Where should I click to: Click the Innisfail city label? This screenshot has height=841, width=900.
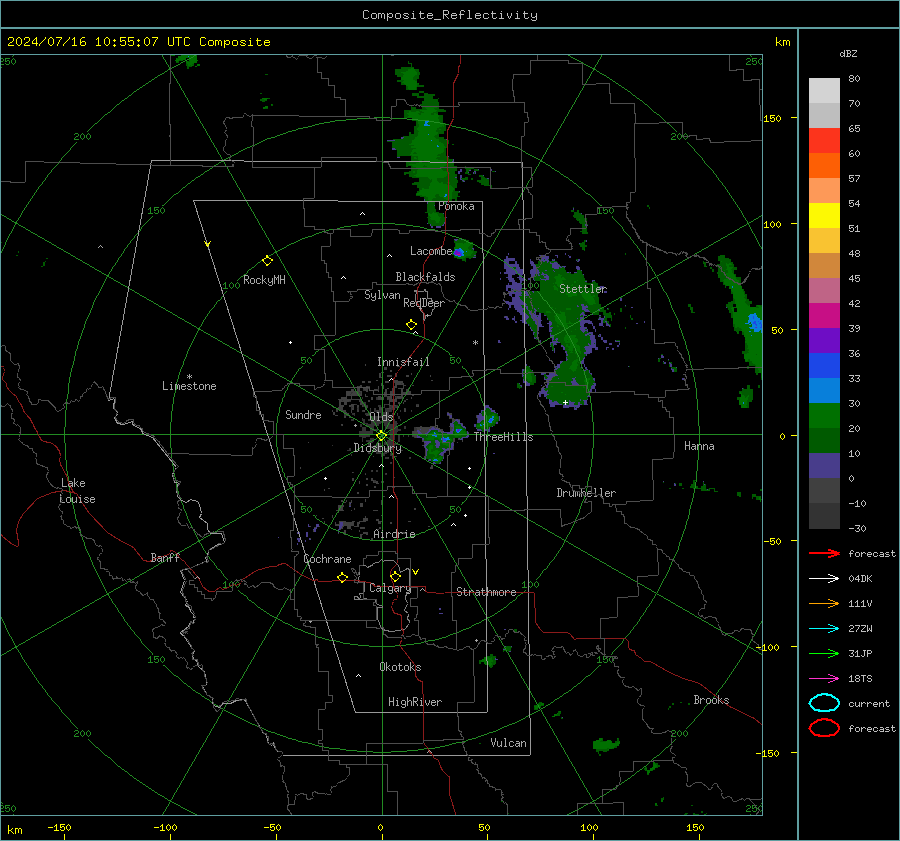pyautogui.click(x=403, y=362)
